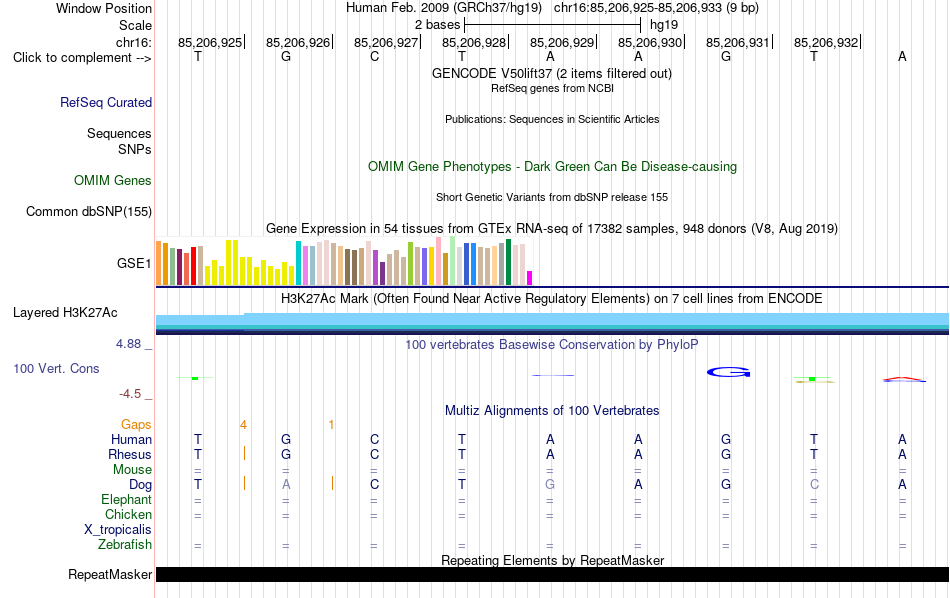Click the 'Click to complement -->' label
Viewport: 950px width, 598px height.
point(82,58)
